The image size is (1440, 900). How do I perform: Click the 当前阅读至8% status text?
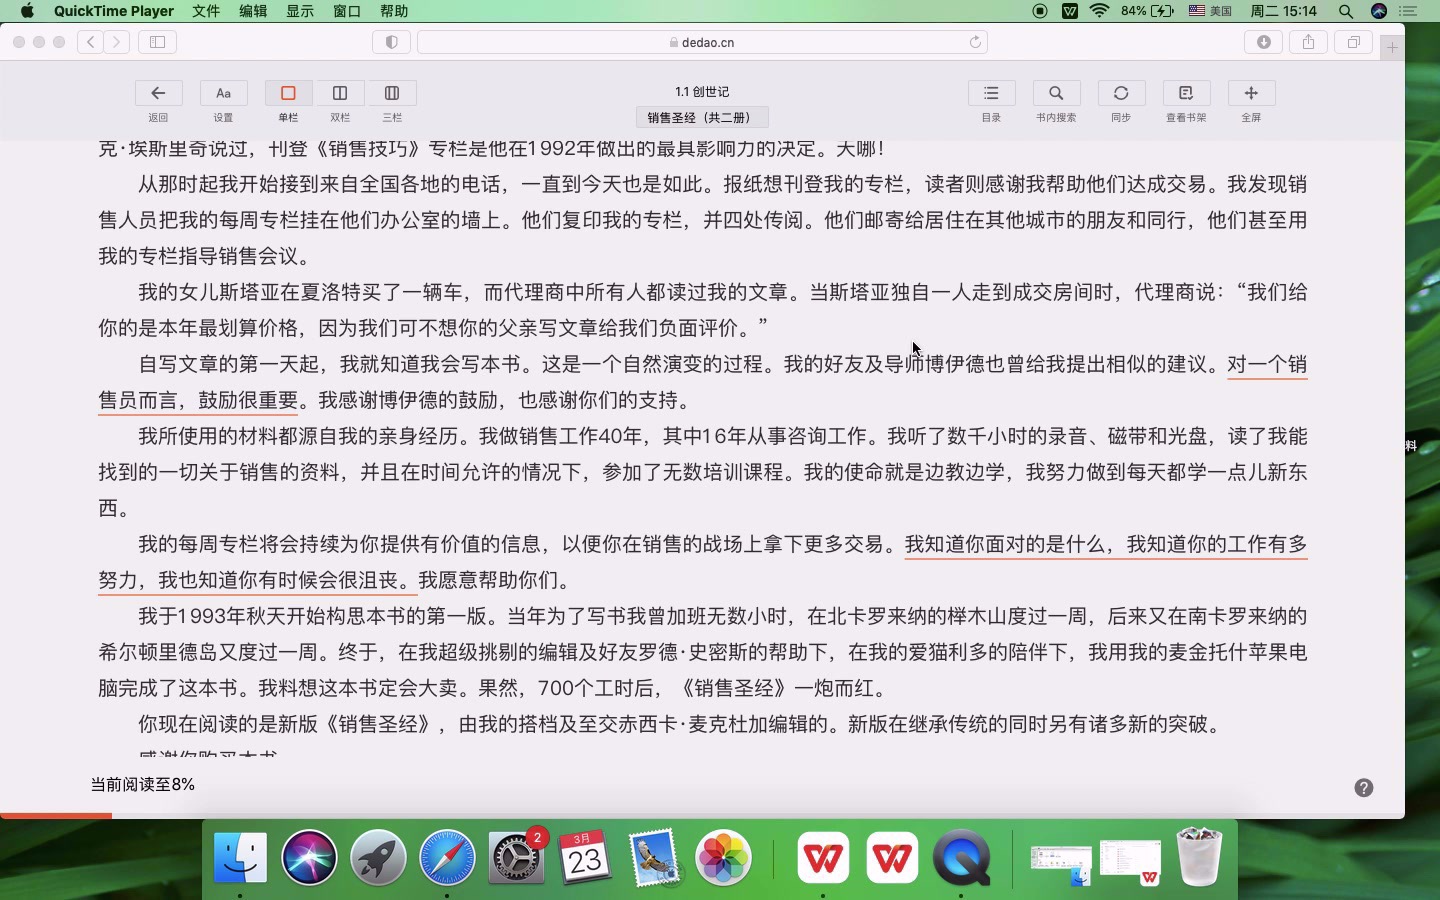[x=142, y=784]
